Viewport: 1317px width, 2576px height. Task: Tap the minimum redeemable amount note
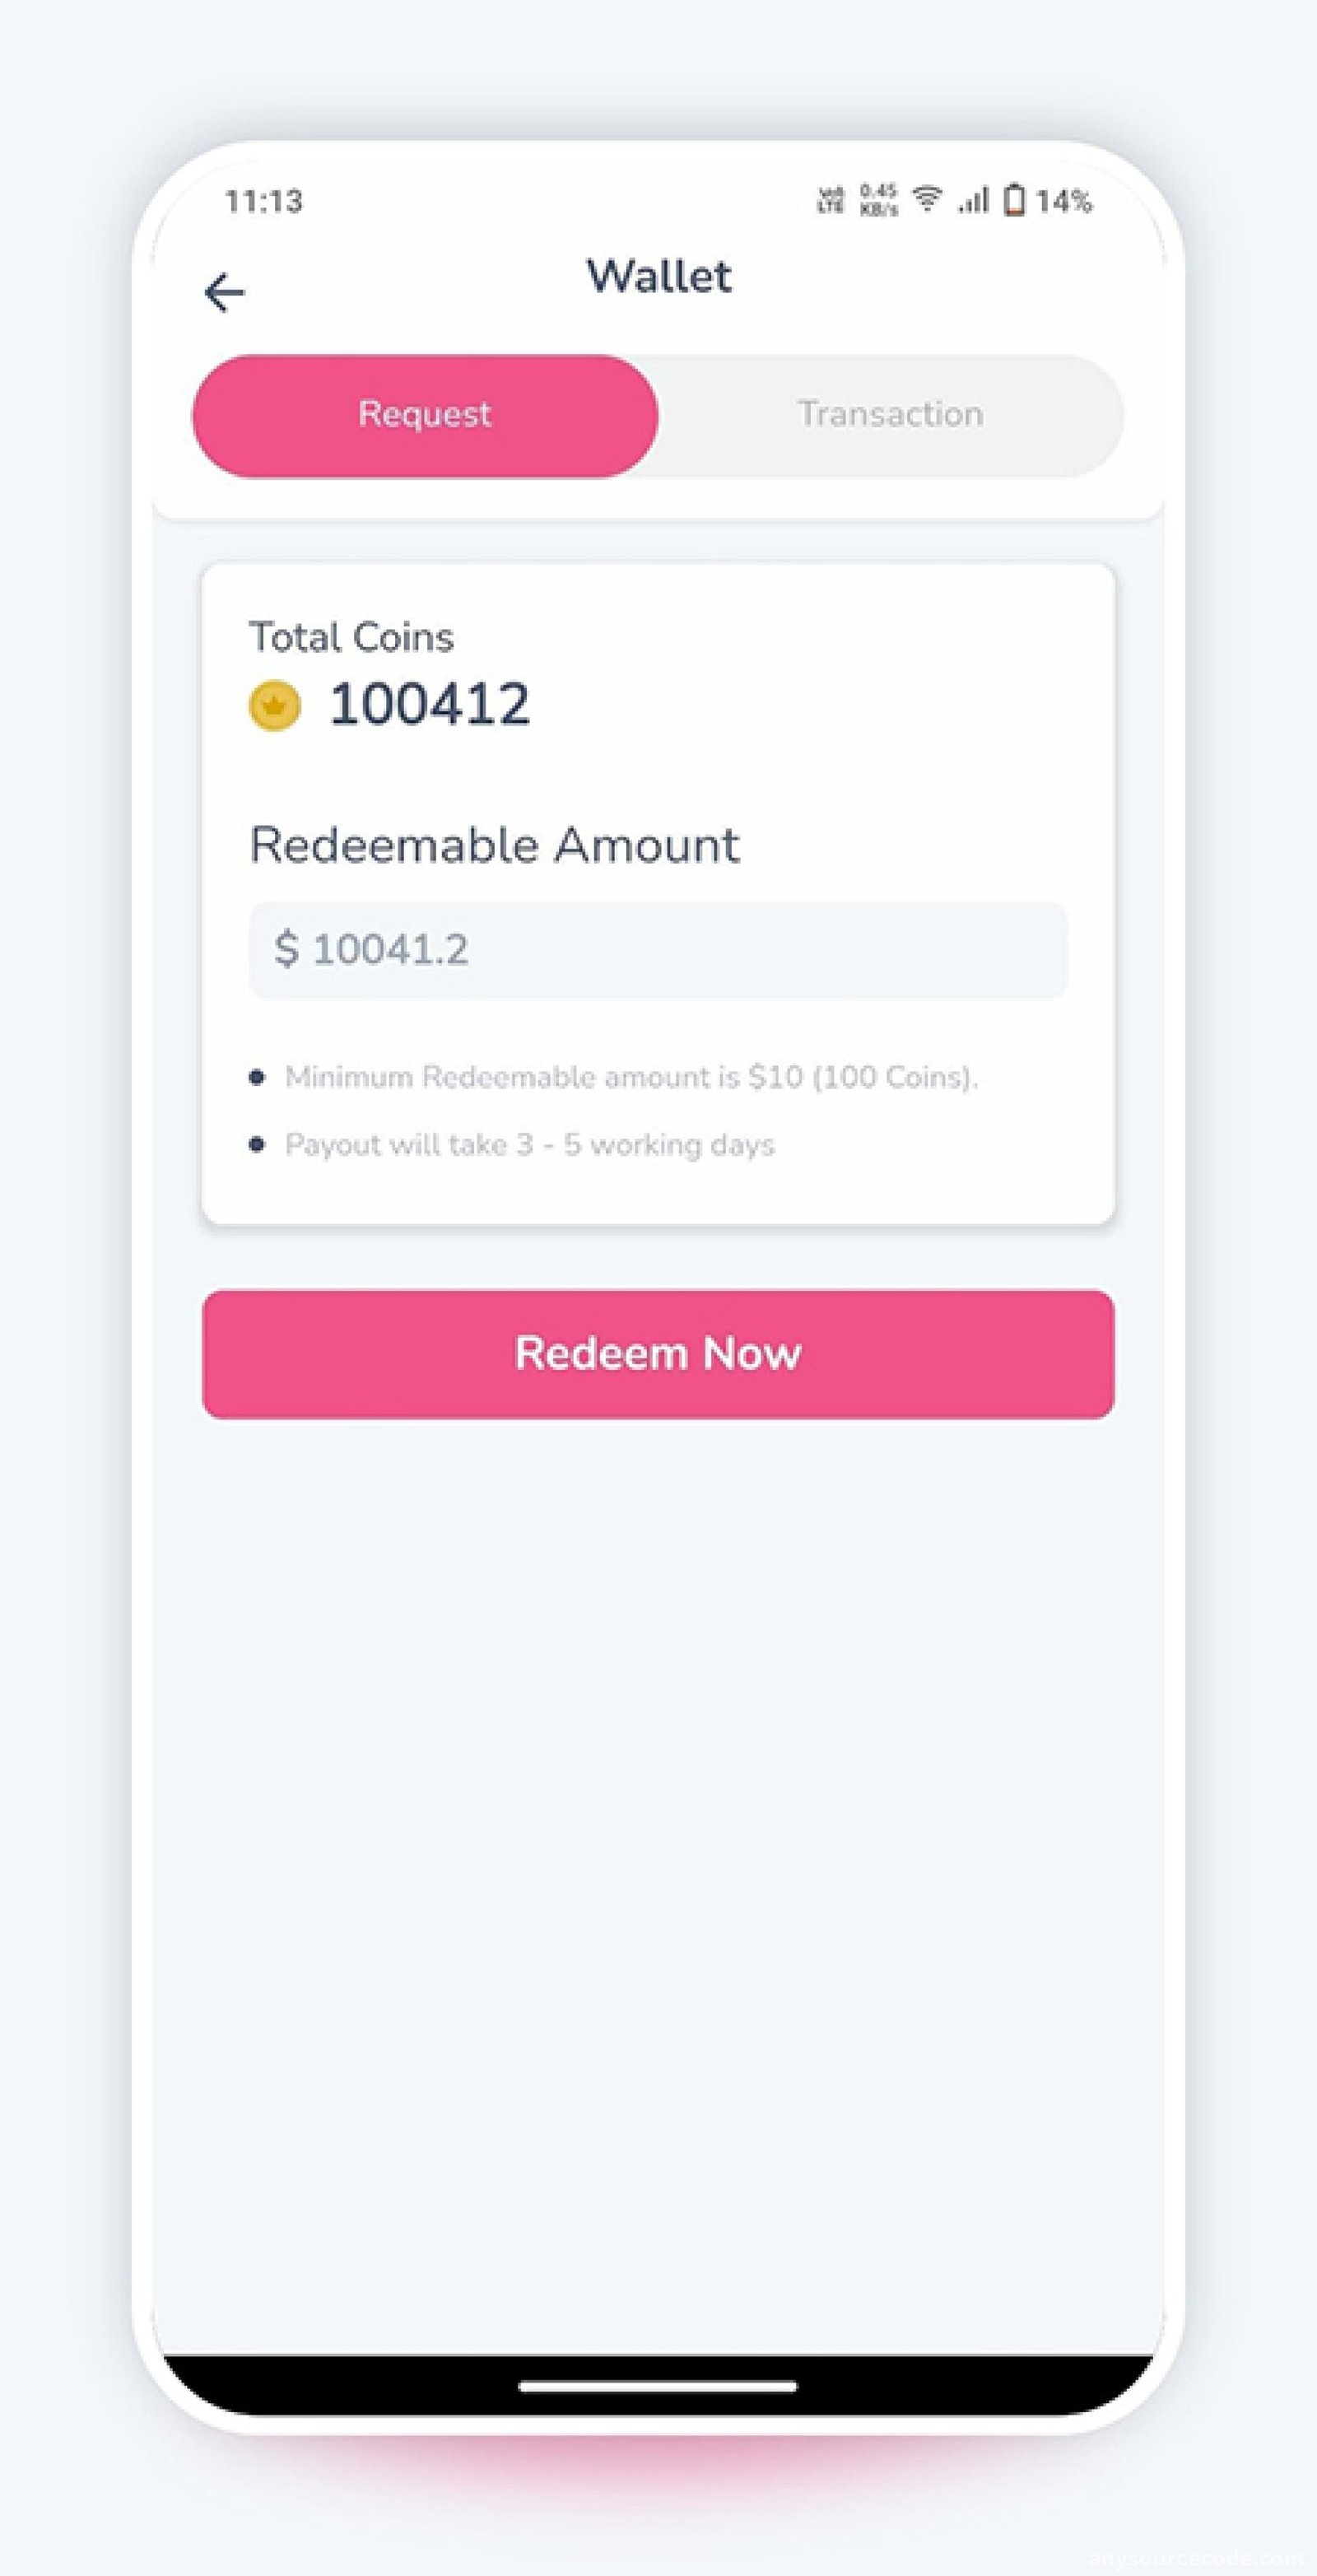631,1077
